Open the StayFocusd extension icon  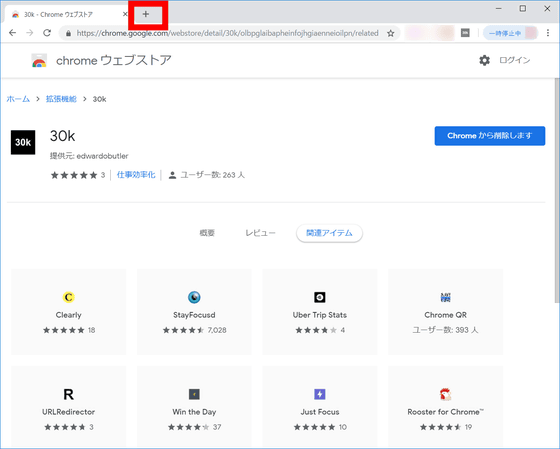(194, 297)
